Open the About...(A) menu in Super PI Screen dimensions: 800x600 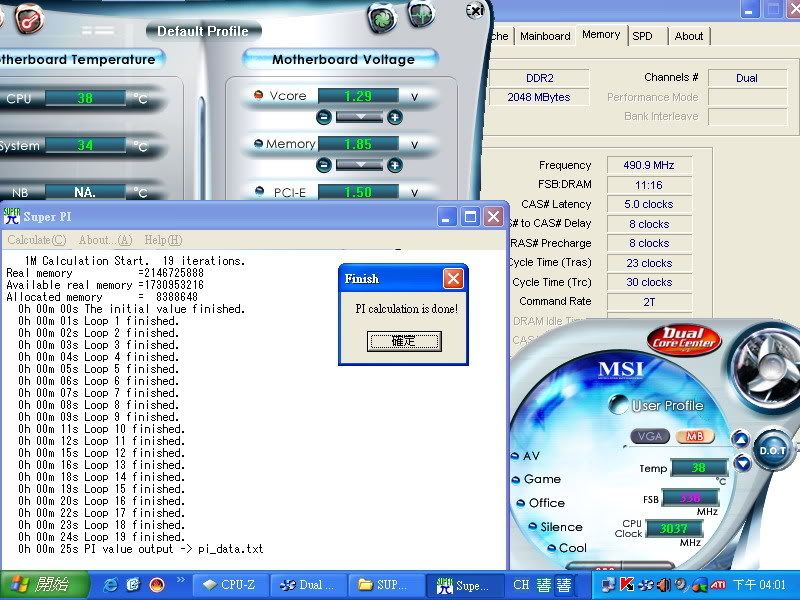[x=106, y=240]
